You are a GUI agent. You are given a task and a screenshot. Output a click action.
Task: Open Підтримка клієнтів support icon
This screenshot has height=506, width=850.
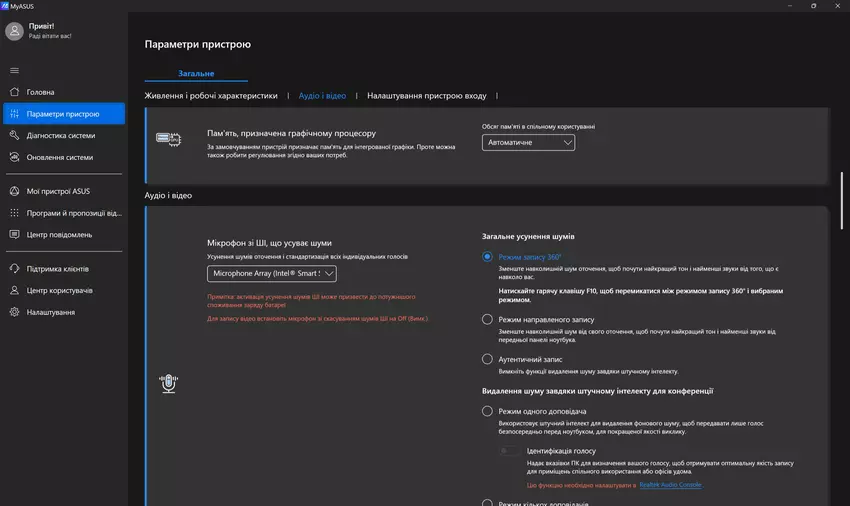[14, 269]
